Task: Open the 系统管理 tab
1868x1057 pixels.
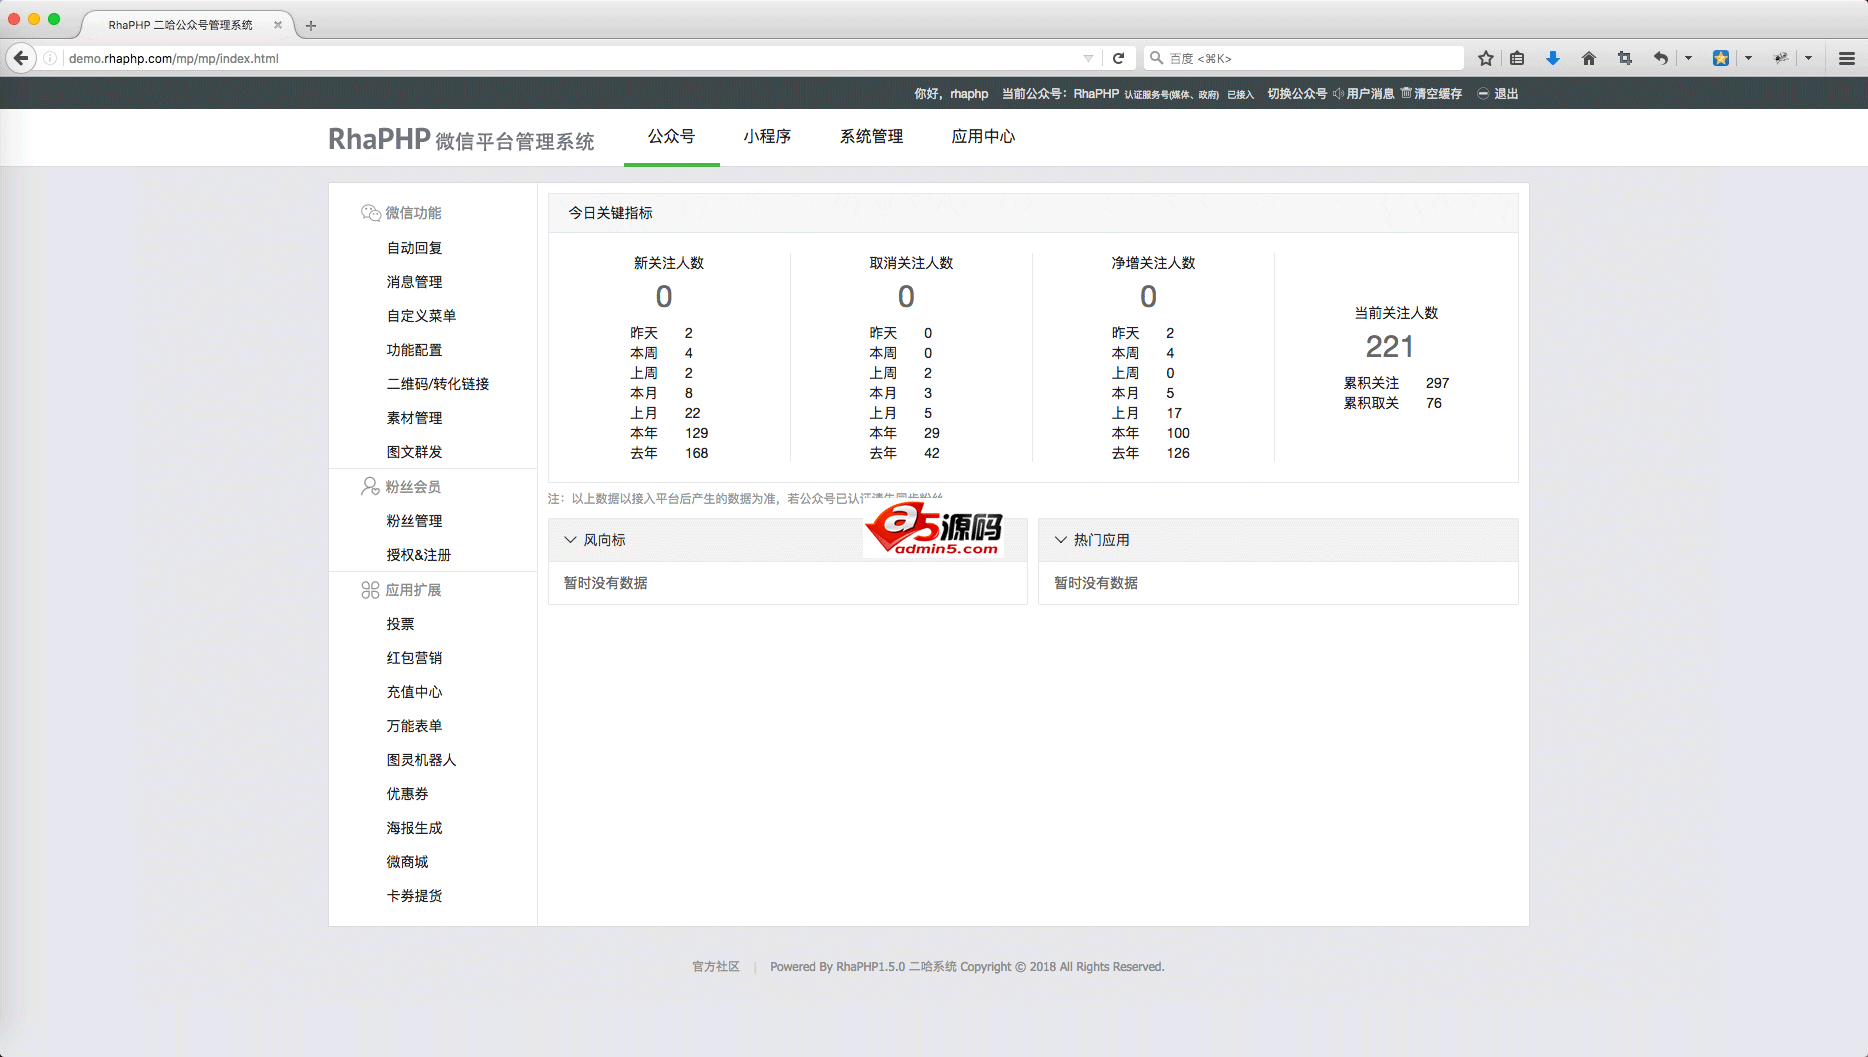Action: 871,136
